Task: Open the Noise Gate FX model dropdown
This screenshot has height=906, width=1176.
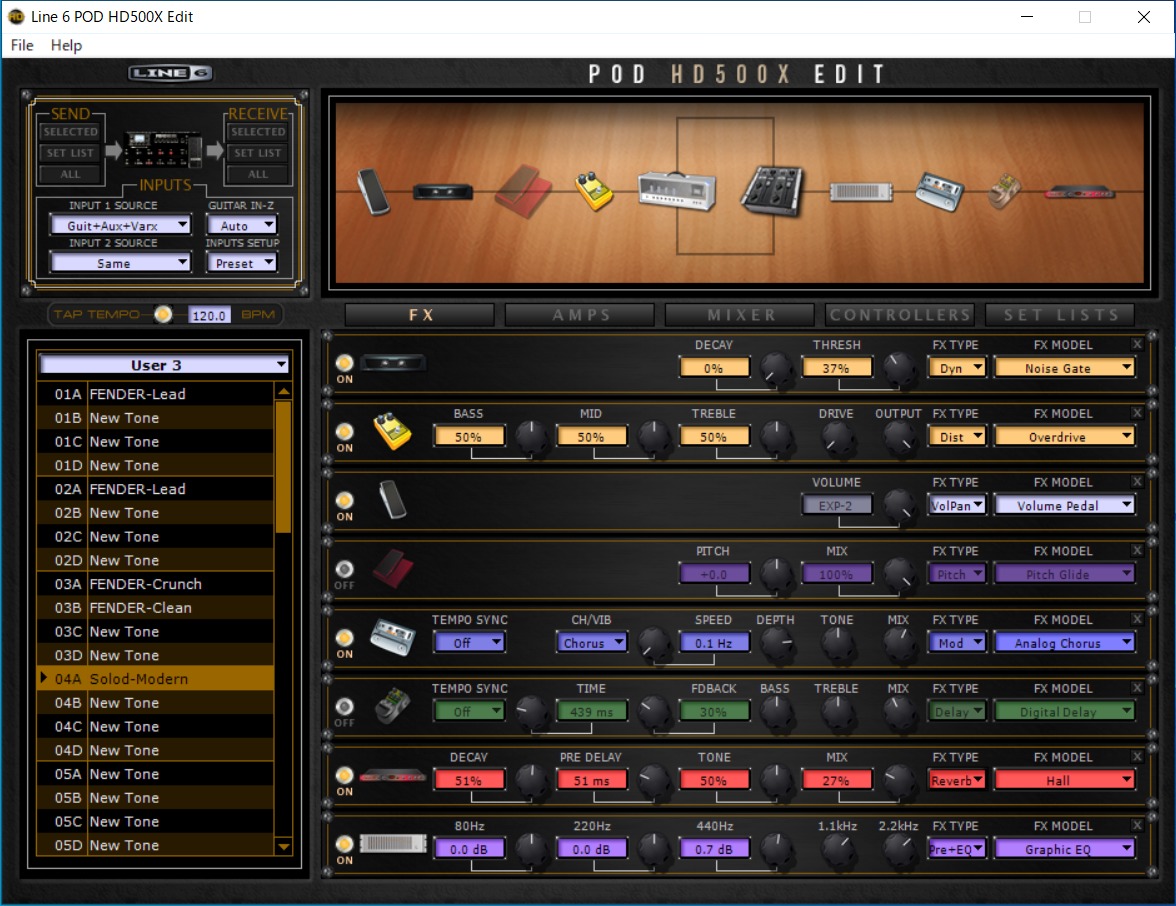Action: click(x=1065, y=368)
